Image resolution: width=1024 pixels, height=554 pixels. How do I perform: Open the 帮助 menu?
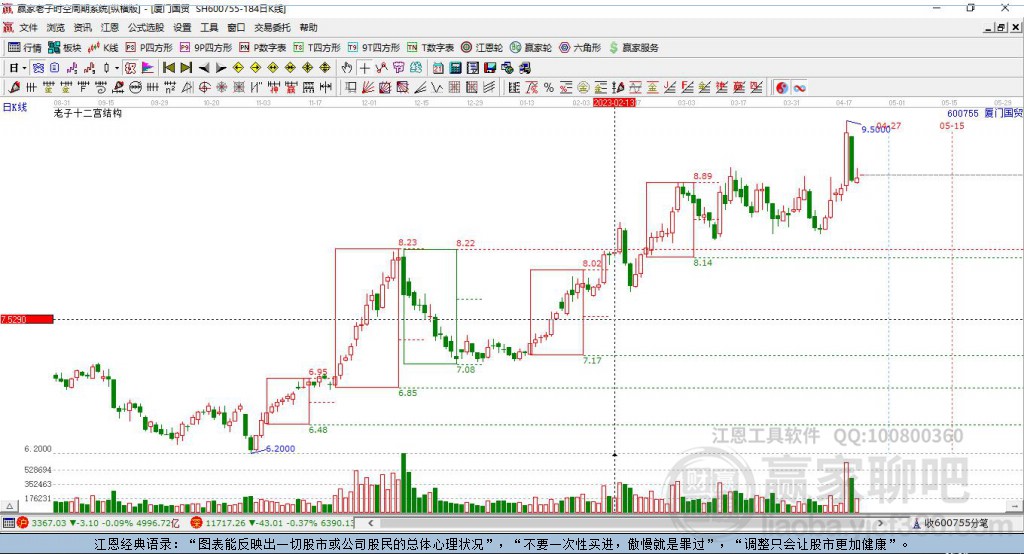(x=308, y=27)
